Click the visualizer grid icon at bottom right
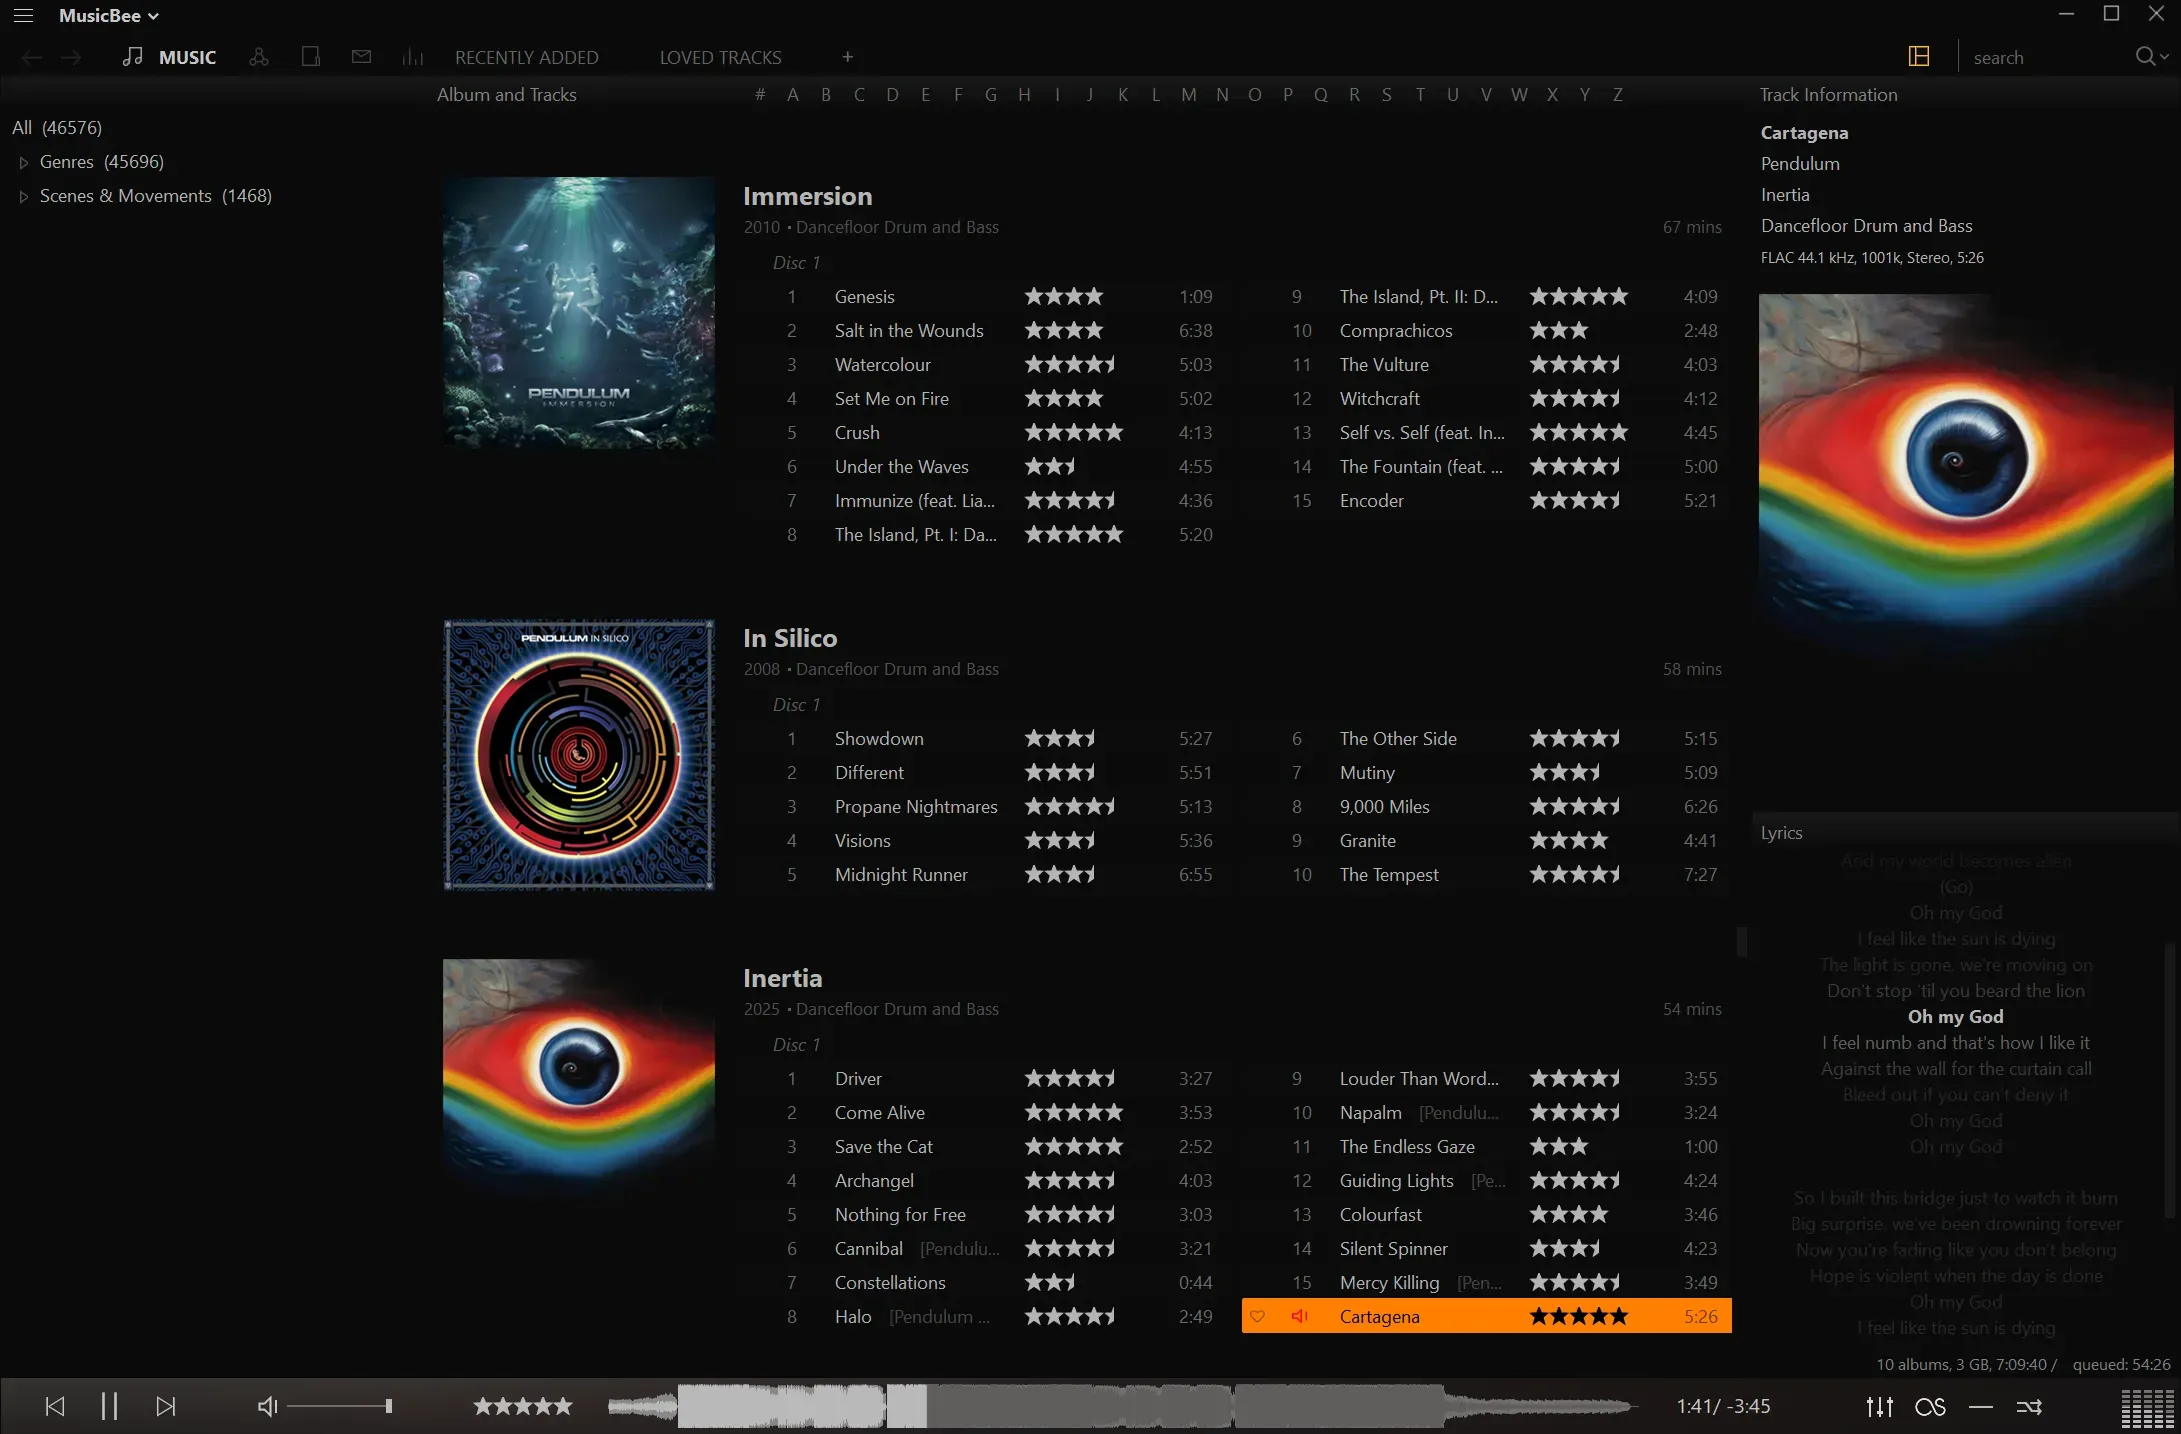 tap(2140, 1406)
